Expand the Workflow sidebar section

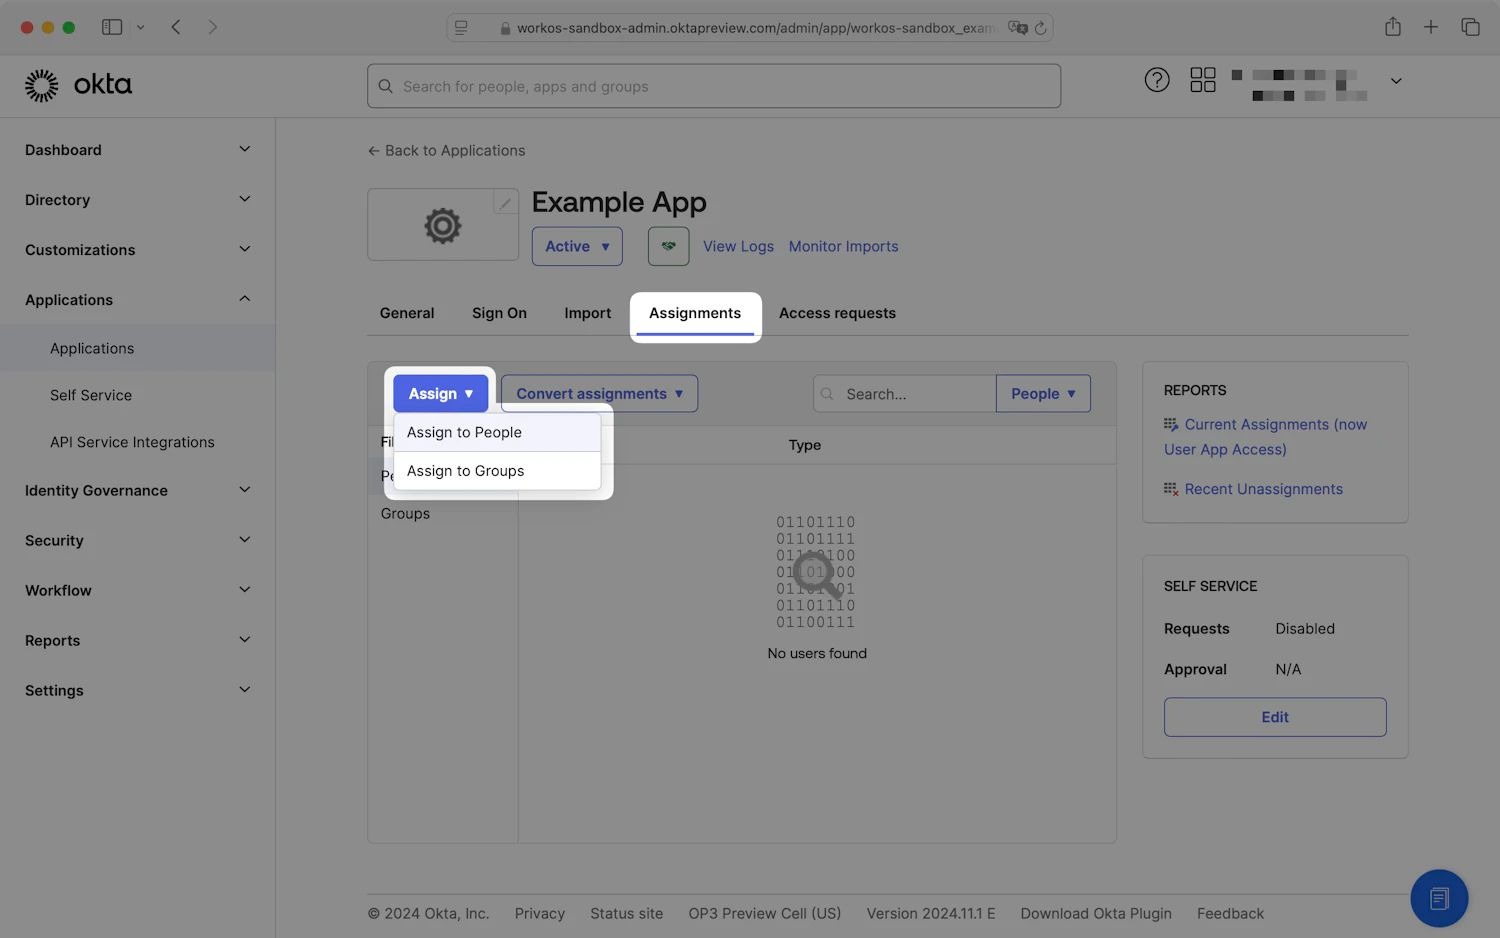138,590
